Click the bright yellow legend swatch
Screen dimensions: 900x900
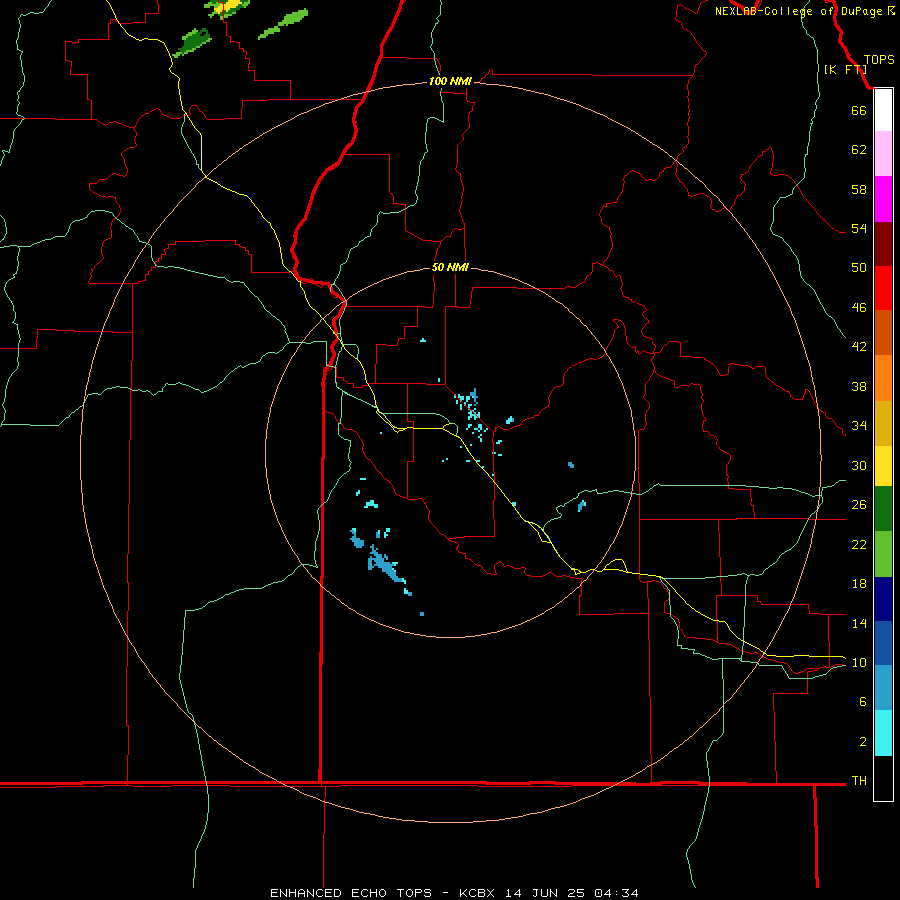coord(883,466)
